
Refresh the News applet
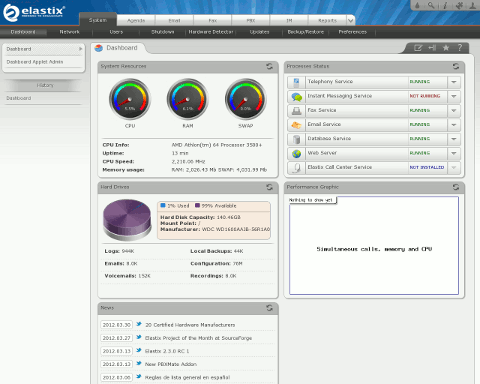click(269, 308)
